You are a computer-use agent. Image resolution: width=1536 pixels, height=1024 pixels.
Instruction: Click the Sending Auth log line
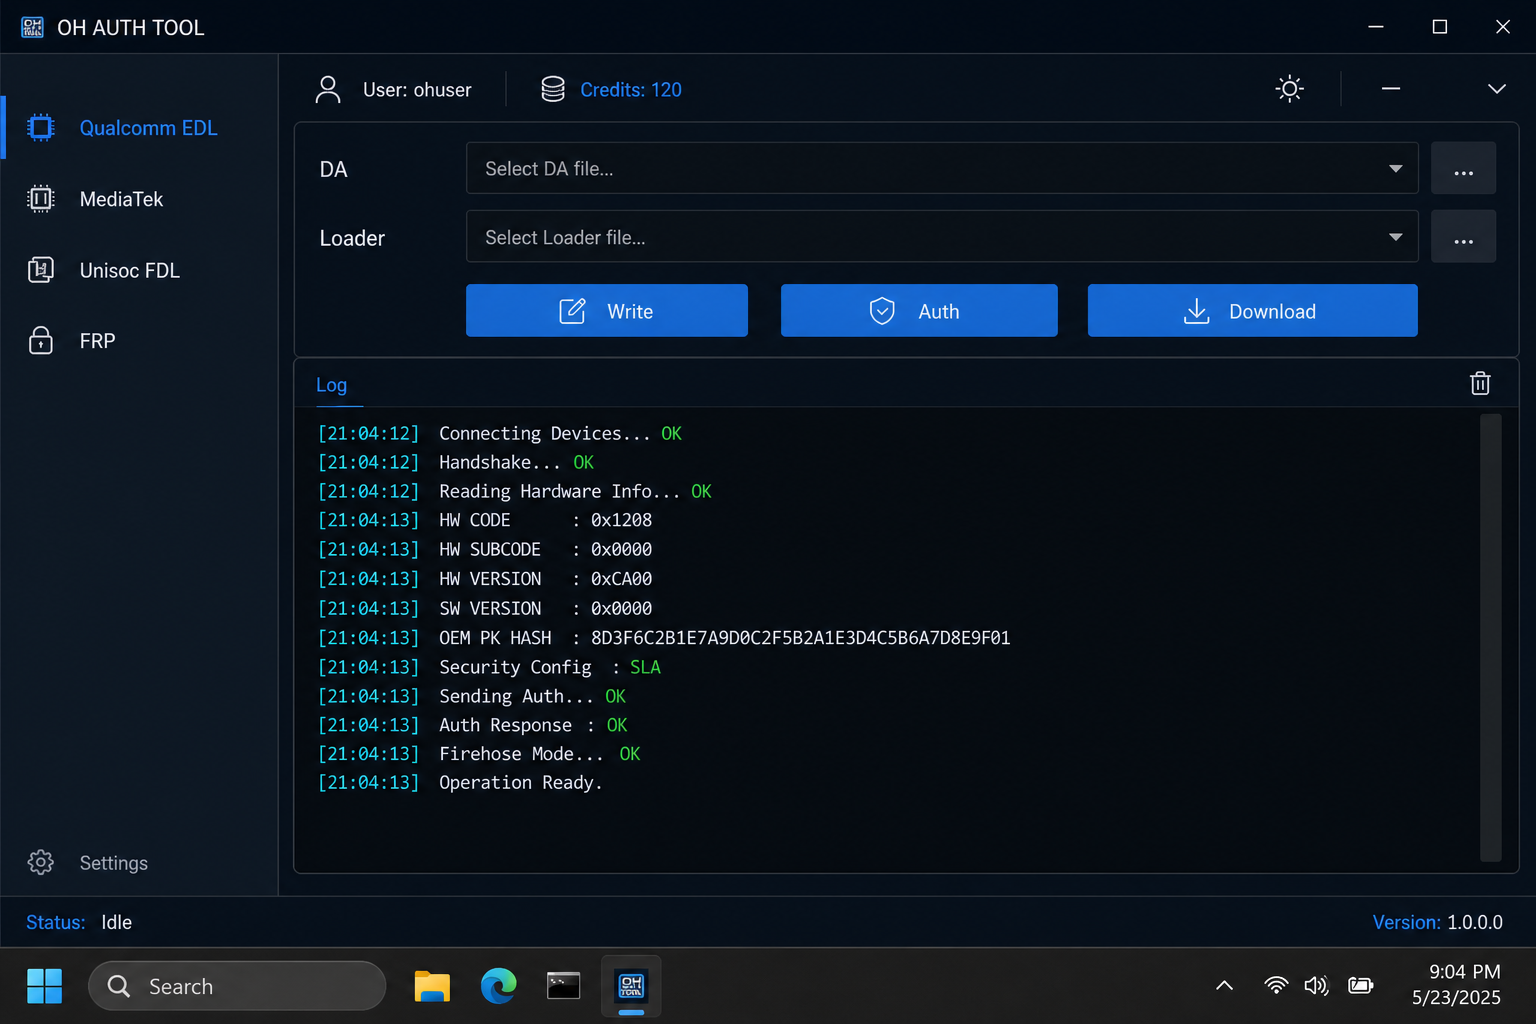coord(472,696)
